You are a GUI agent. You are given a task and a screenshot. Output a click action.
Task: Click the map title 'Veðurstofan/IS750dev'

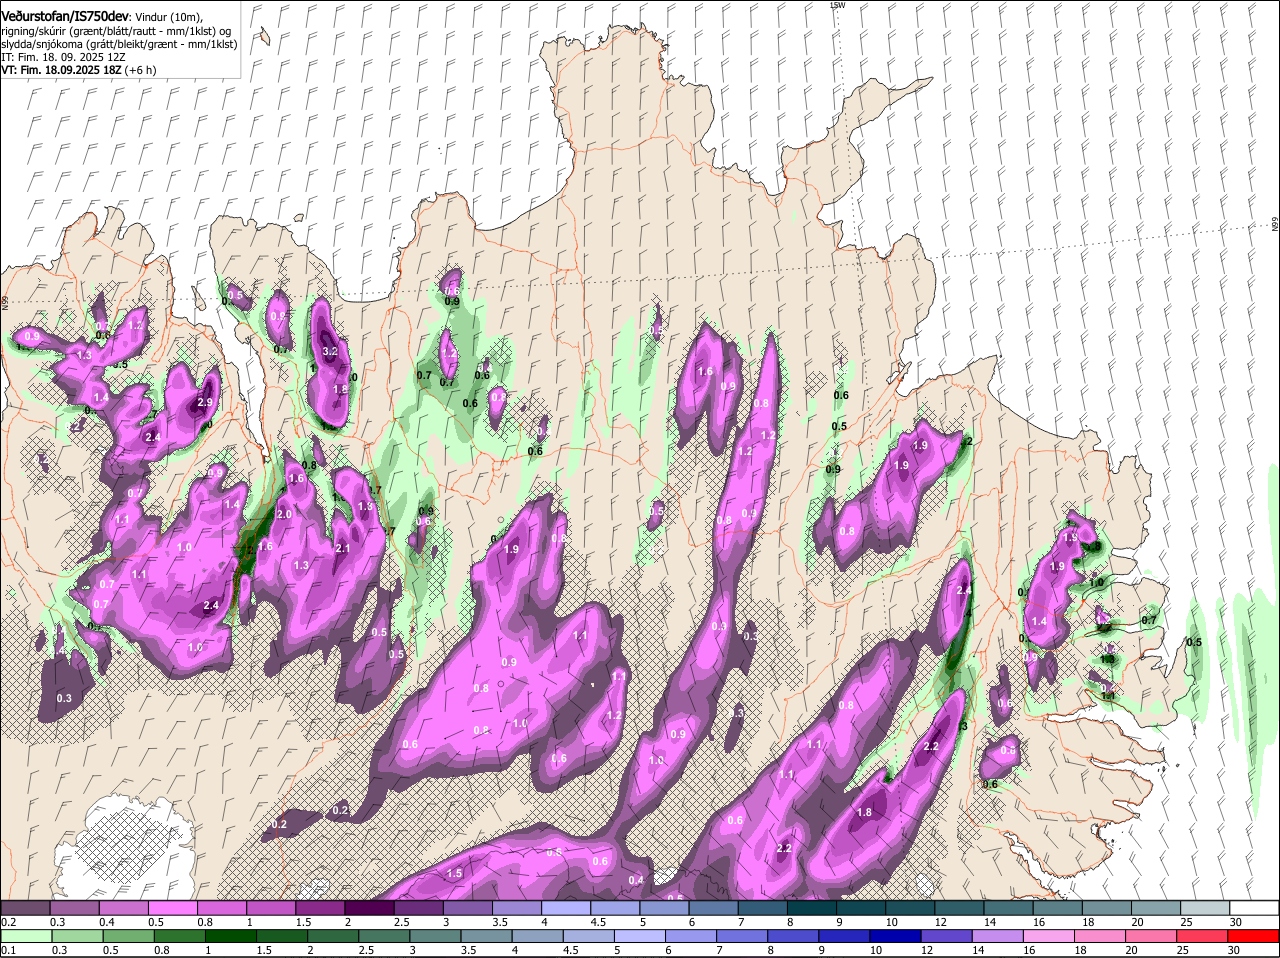tap(64, 16)
